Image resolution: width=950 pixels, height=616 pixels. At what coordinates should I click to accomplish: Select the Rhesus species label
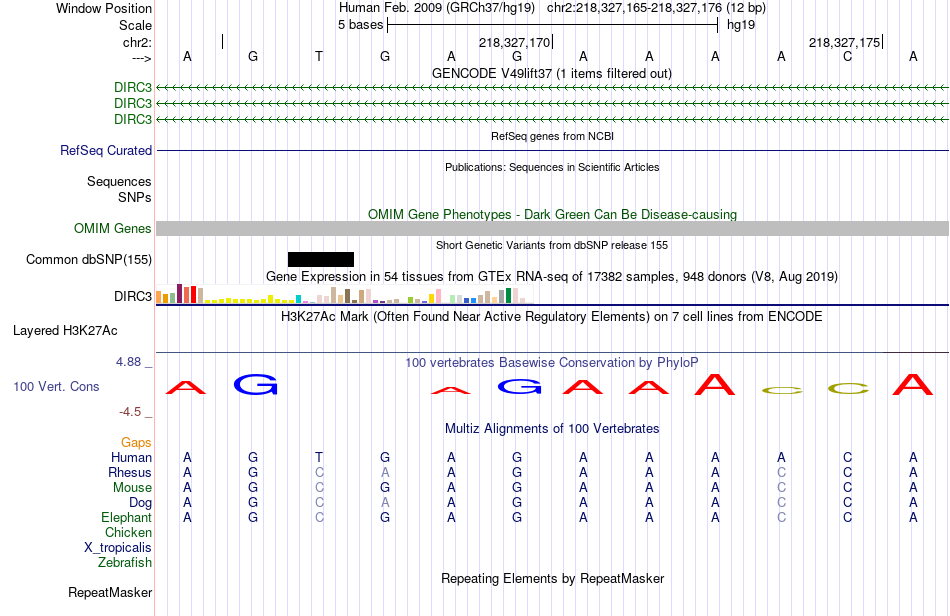(x=130, y=472)
